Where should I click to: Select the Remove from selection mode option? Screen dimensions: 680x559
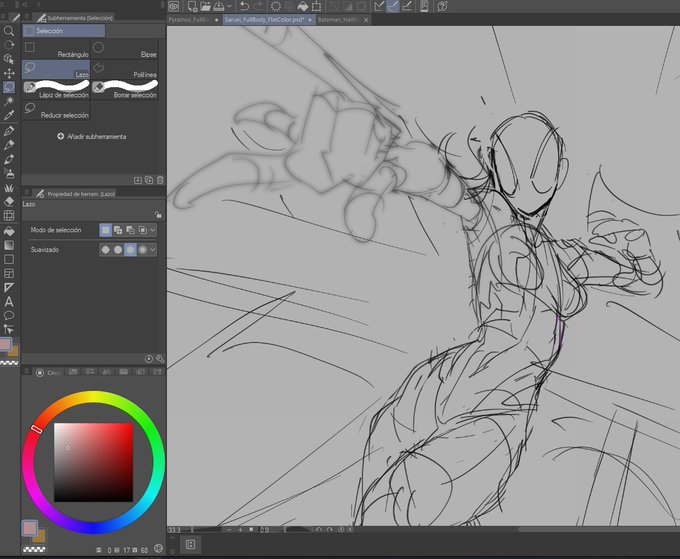[130, 230]
